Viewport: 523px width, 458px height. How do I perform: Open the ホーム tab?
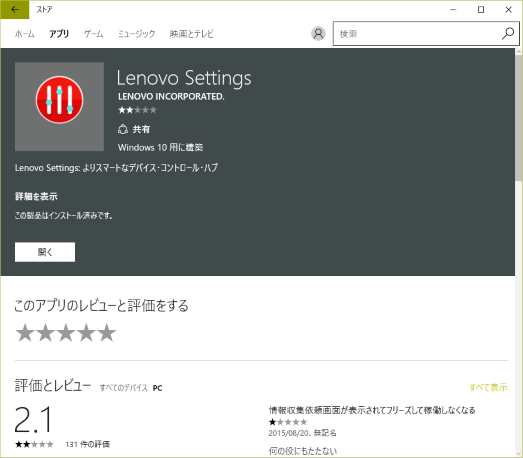coord(24,34)
